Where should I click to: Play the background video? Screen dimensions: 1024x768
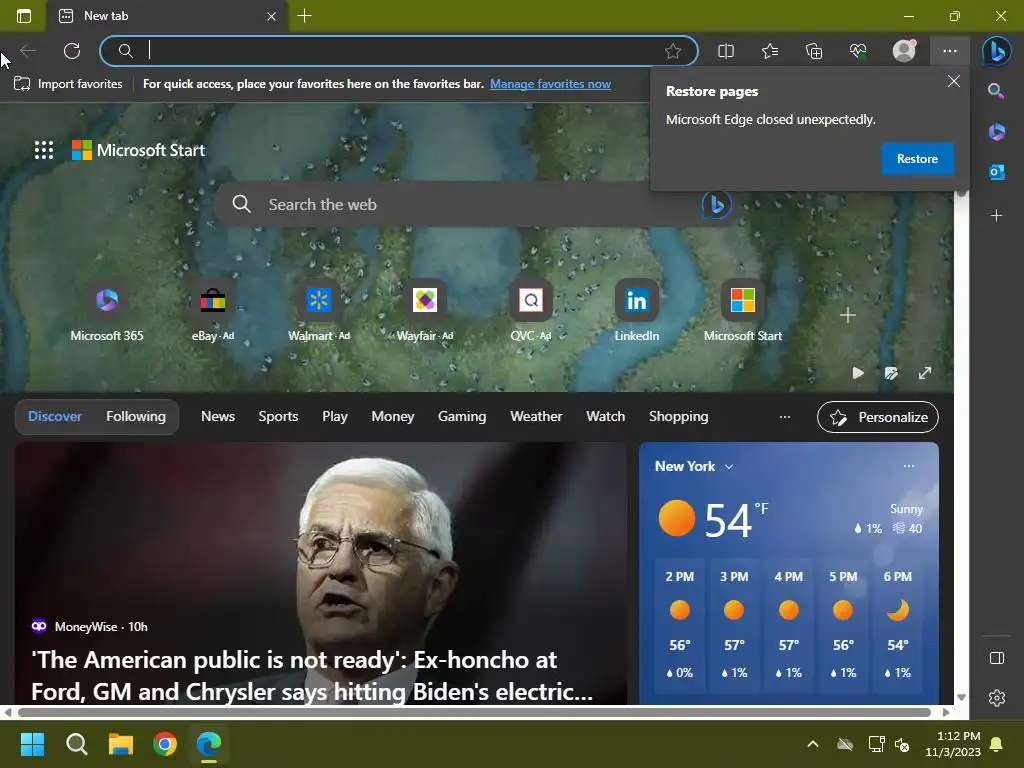click(858, 373)
